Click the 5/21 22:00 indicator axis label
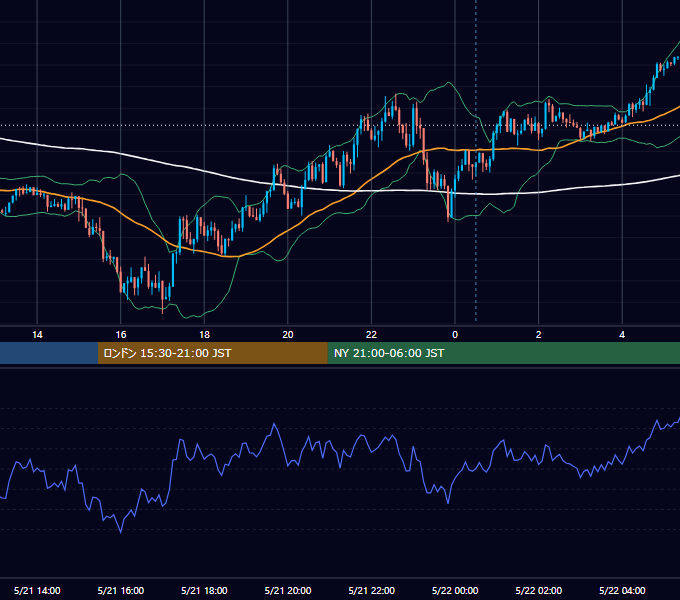Image resolution: width=680 pixels, height=600 pixels. click(372, 590)
